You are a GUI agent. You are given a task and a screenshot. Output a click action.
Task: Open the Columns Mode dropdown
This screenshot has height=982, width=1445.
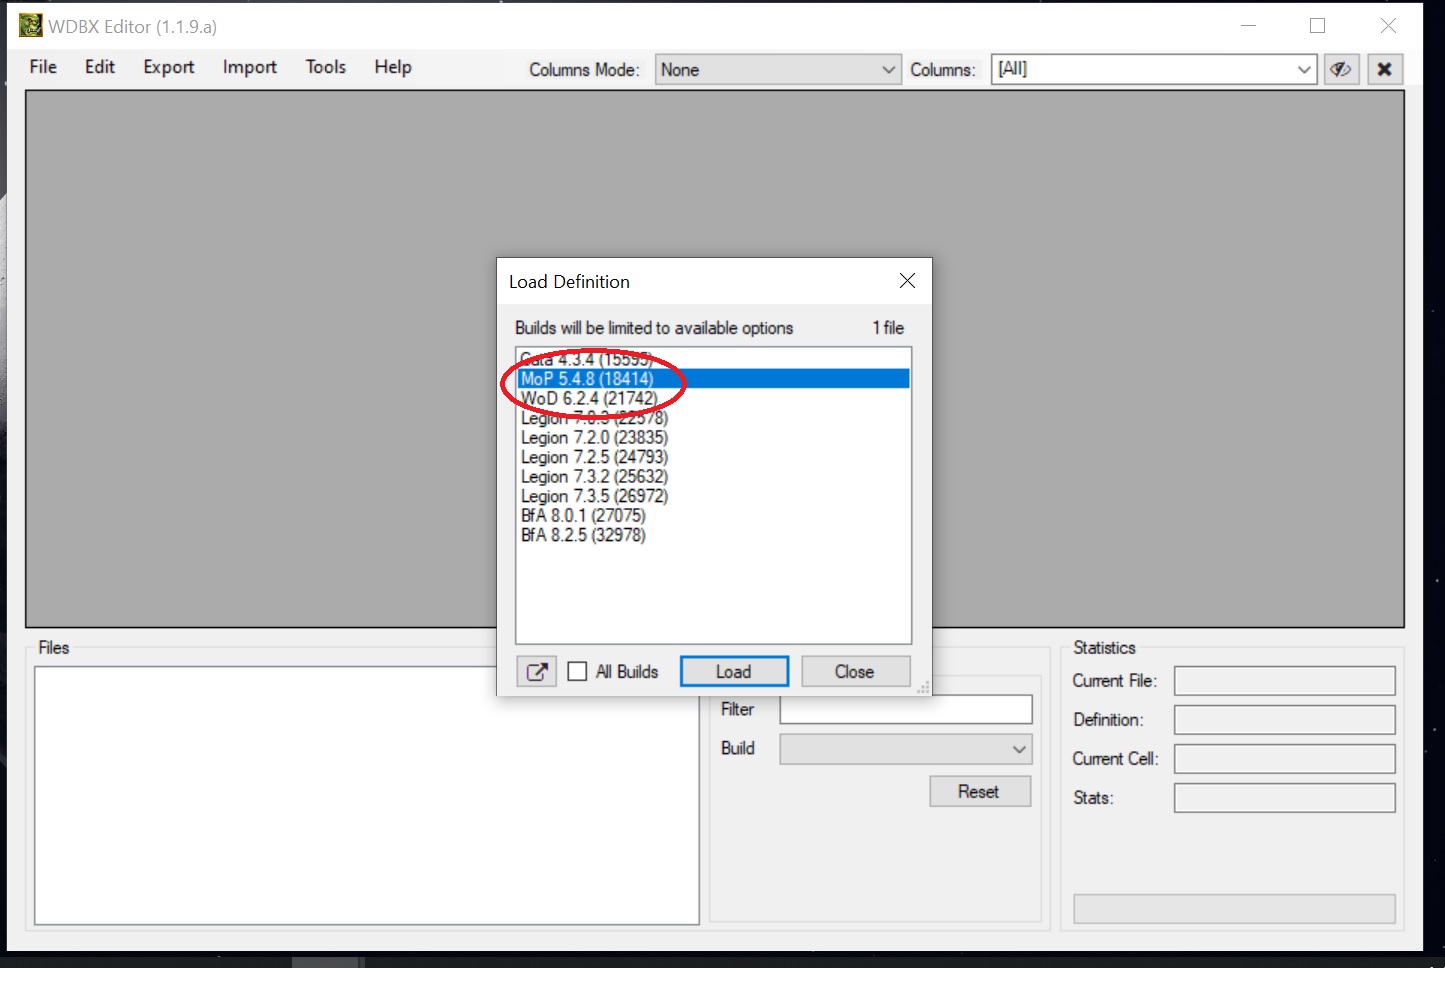tap(778, 70)
